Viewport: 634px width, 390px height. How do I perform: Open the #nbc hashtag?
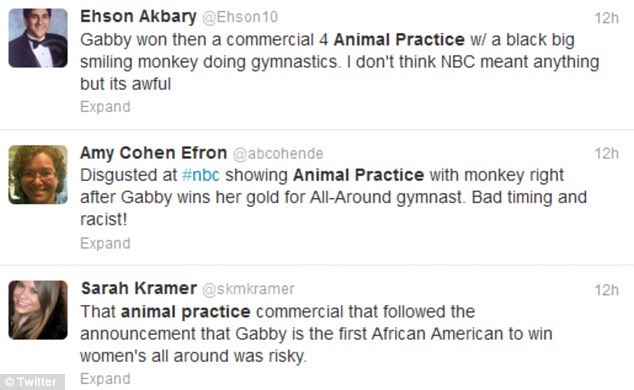point(201,175)
